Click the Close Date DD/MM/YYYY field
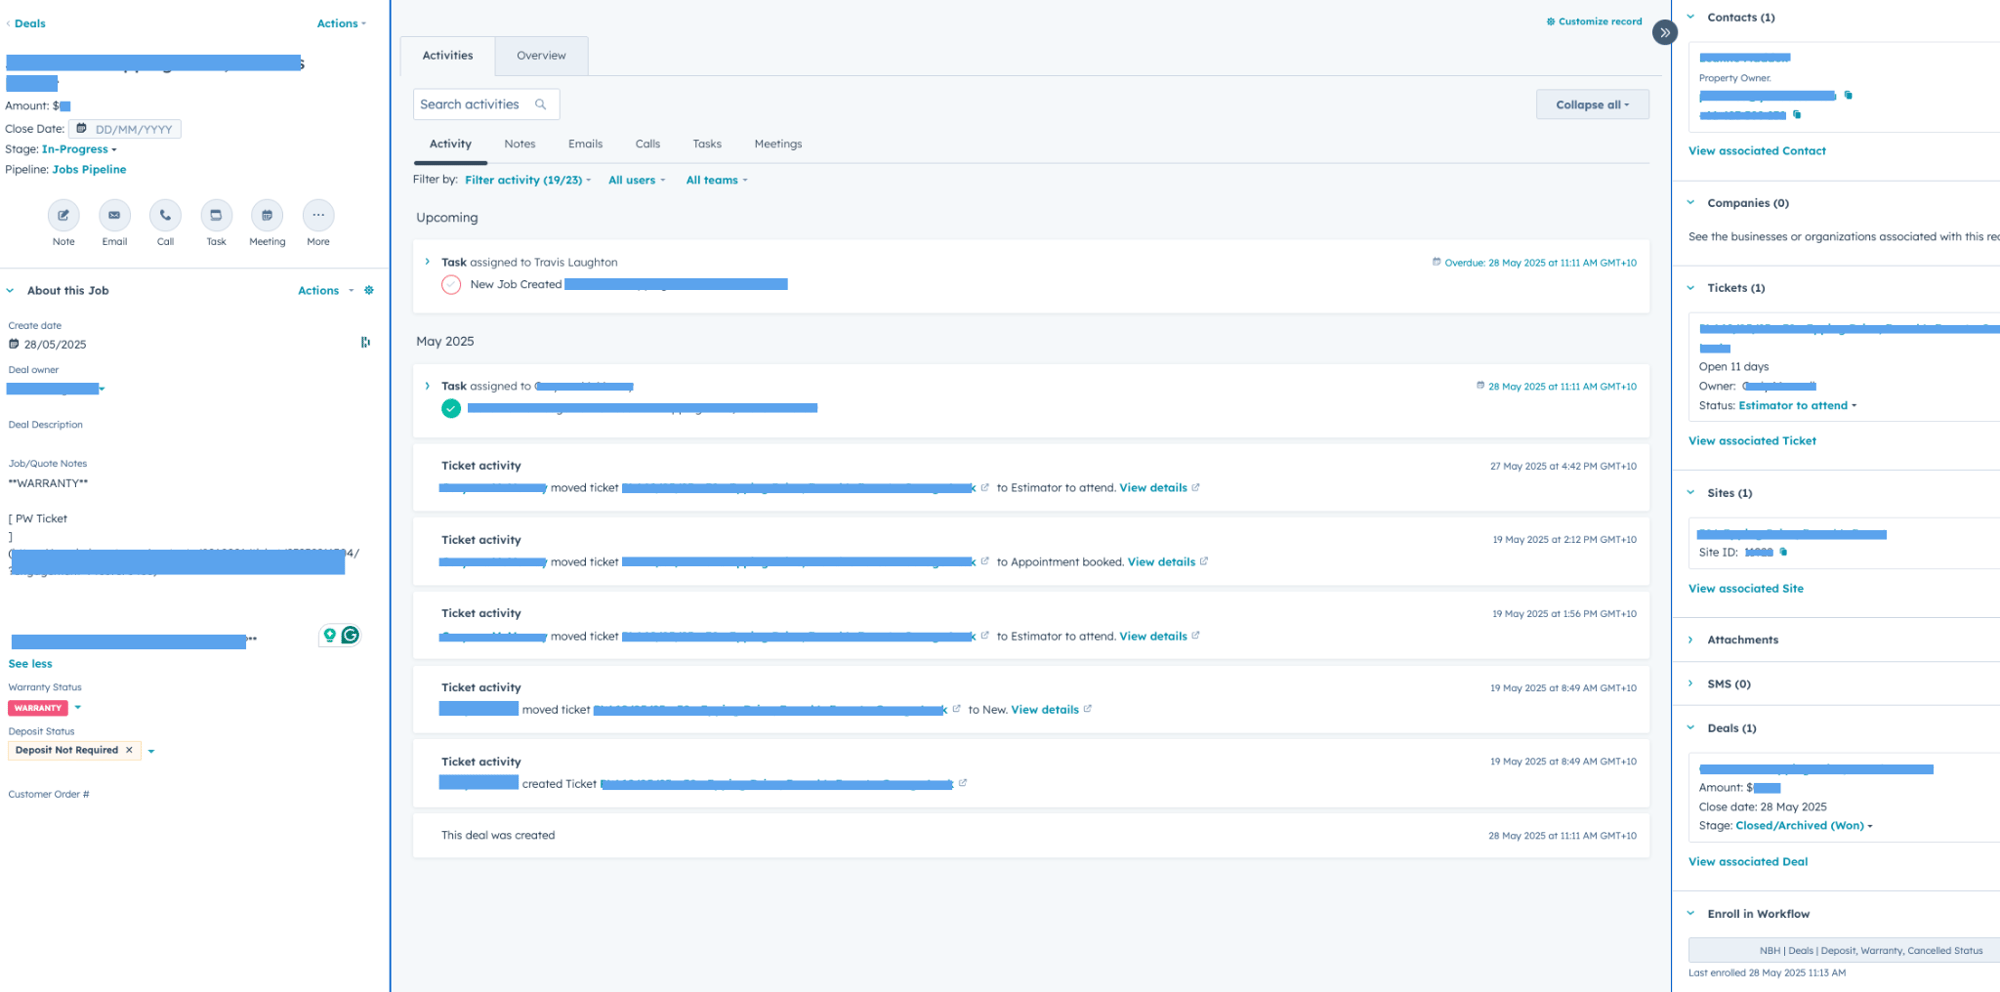The height and width of the screenshot is (992, 2000). tap(125, 129)
